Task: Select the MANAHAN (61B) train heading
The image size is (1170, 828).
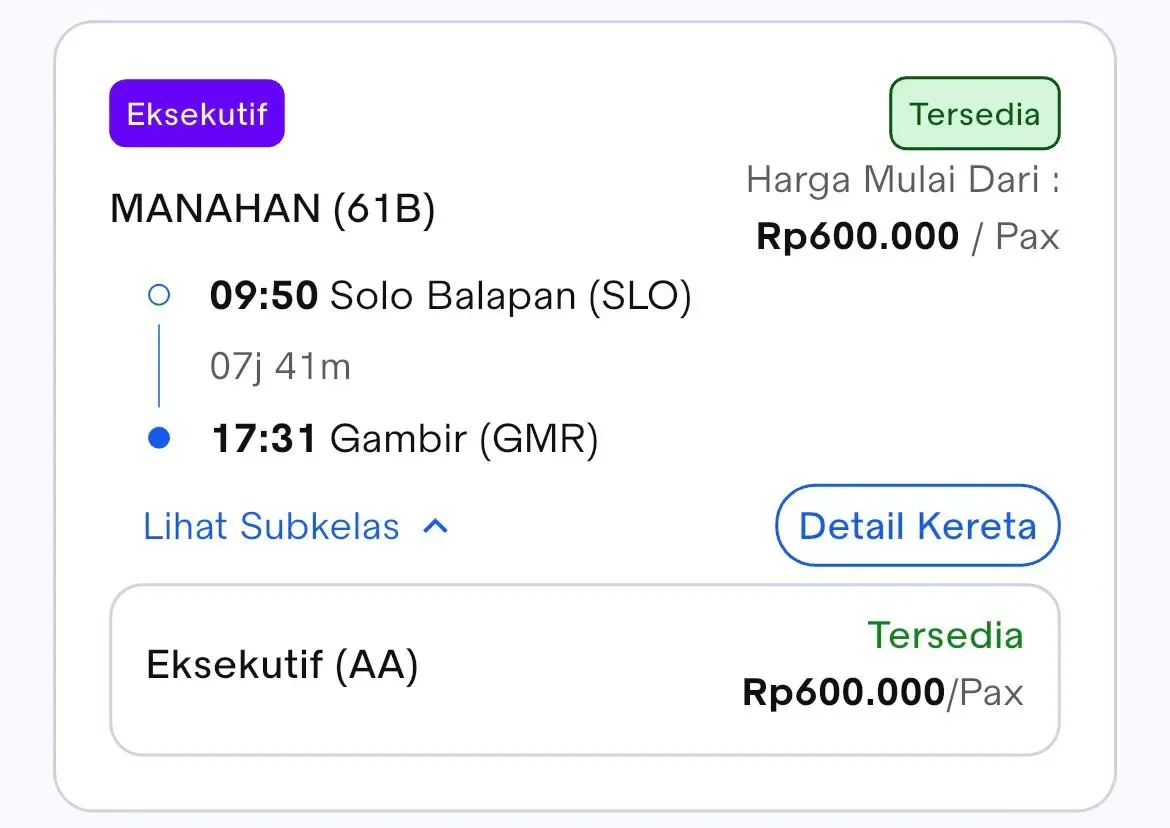Action: (272, 208)
